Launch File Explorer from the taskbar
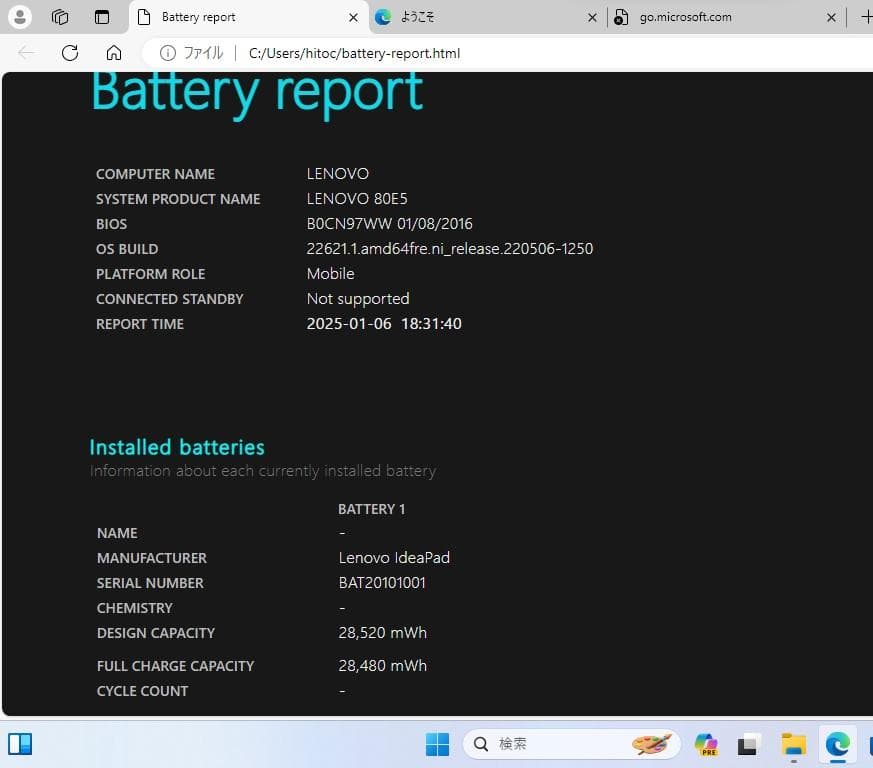873x768 pixels. pyautogui.click(x=793, y=744)
